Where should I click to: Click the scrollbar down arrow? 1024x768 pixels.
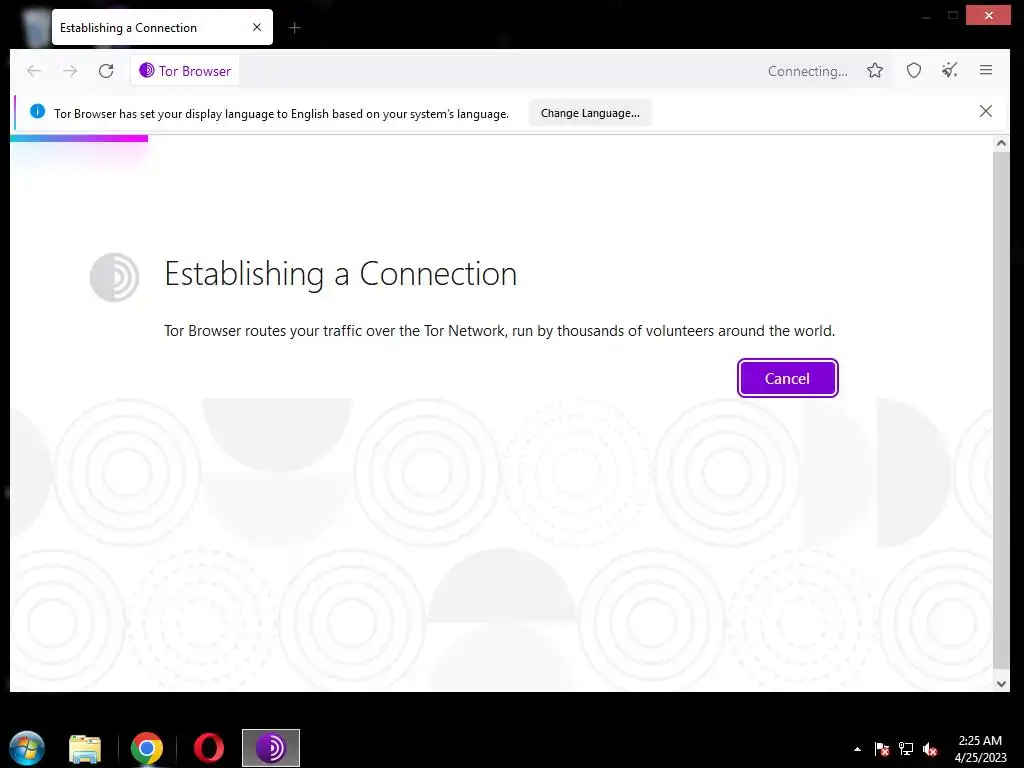[1001, 684]
